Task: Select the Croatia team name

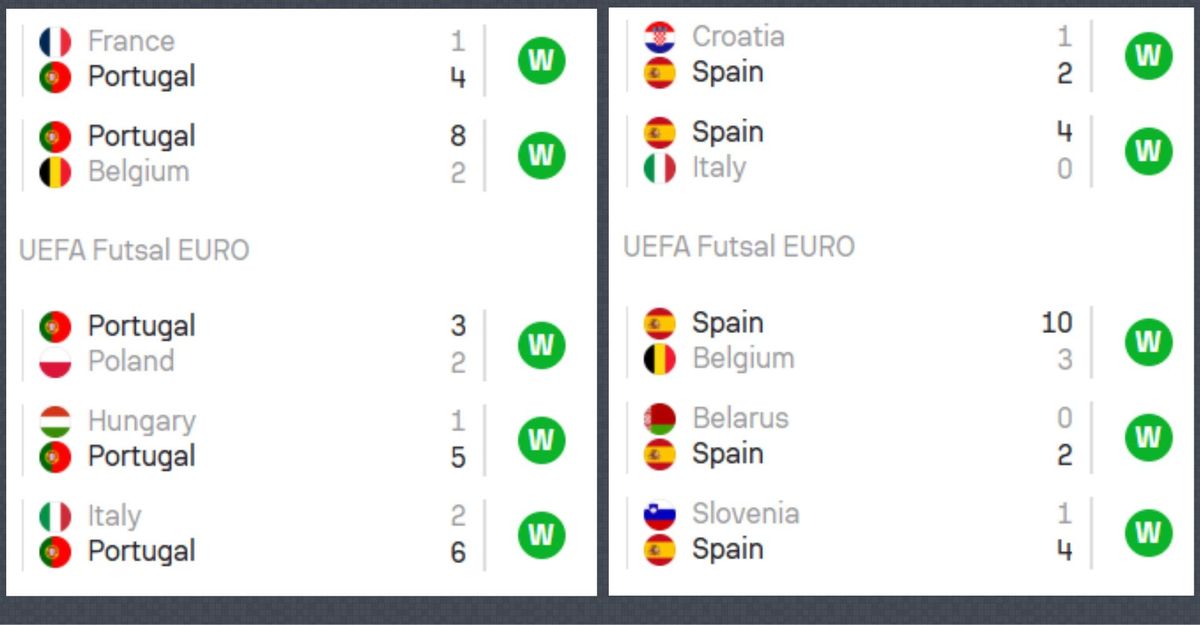Action: click(738, 37)
